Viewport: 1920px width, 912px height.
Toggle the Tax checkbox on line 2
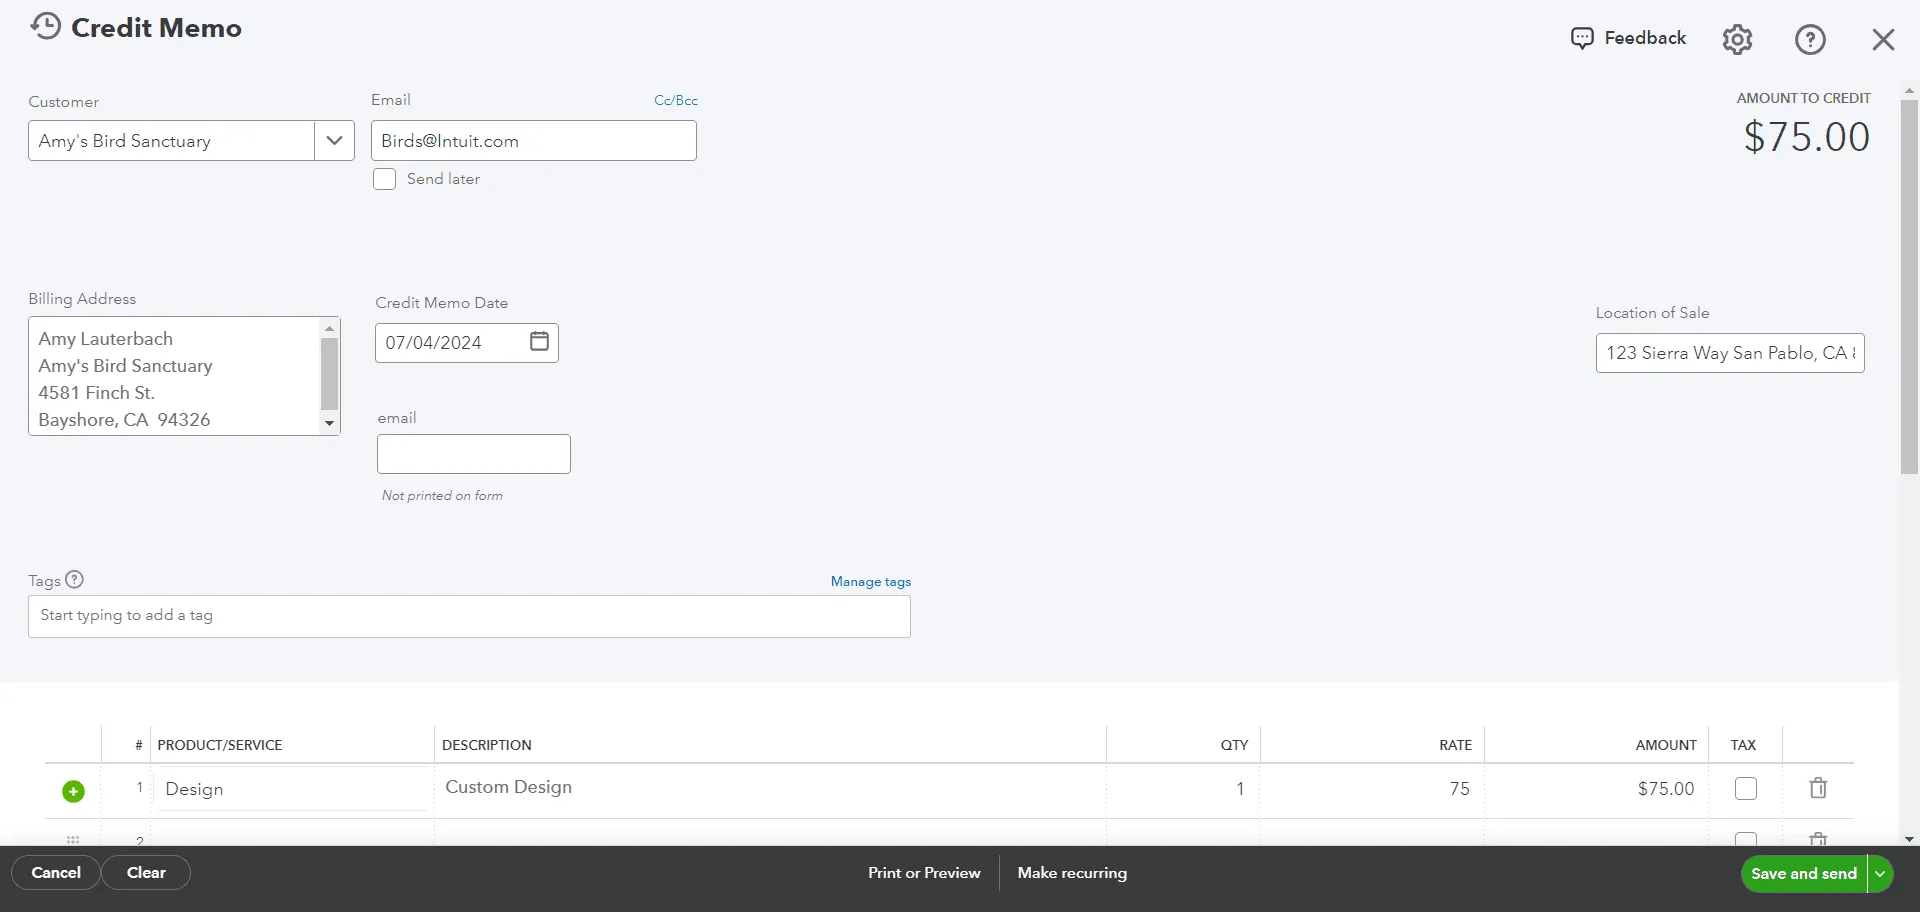tap(1746, 840)
